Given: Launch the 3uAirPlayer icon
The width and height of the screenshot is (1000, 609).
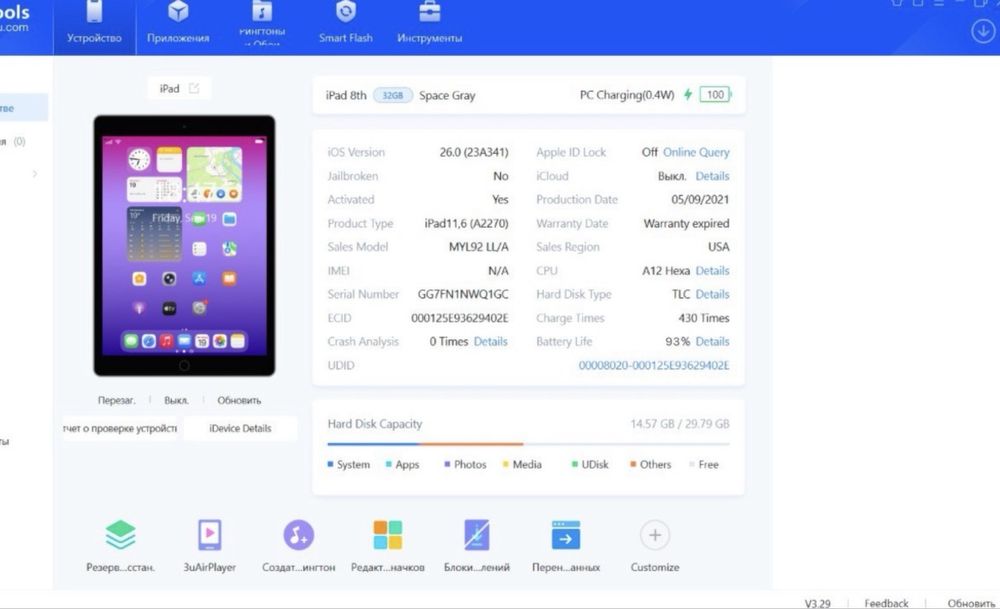Looking at the screenshot, I should (210, 534).
